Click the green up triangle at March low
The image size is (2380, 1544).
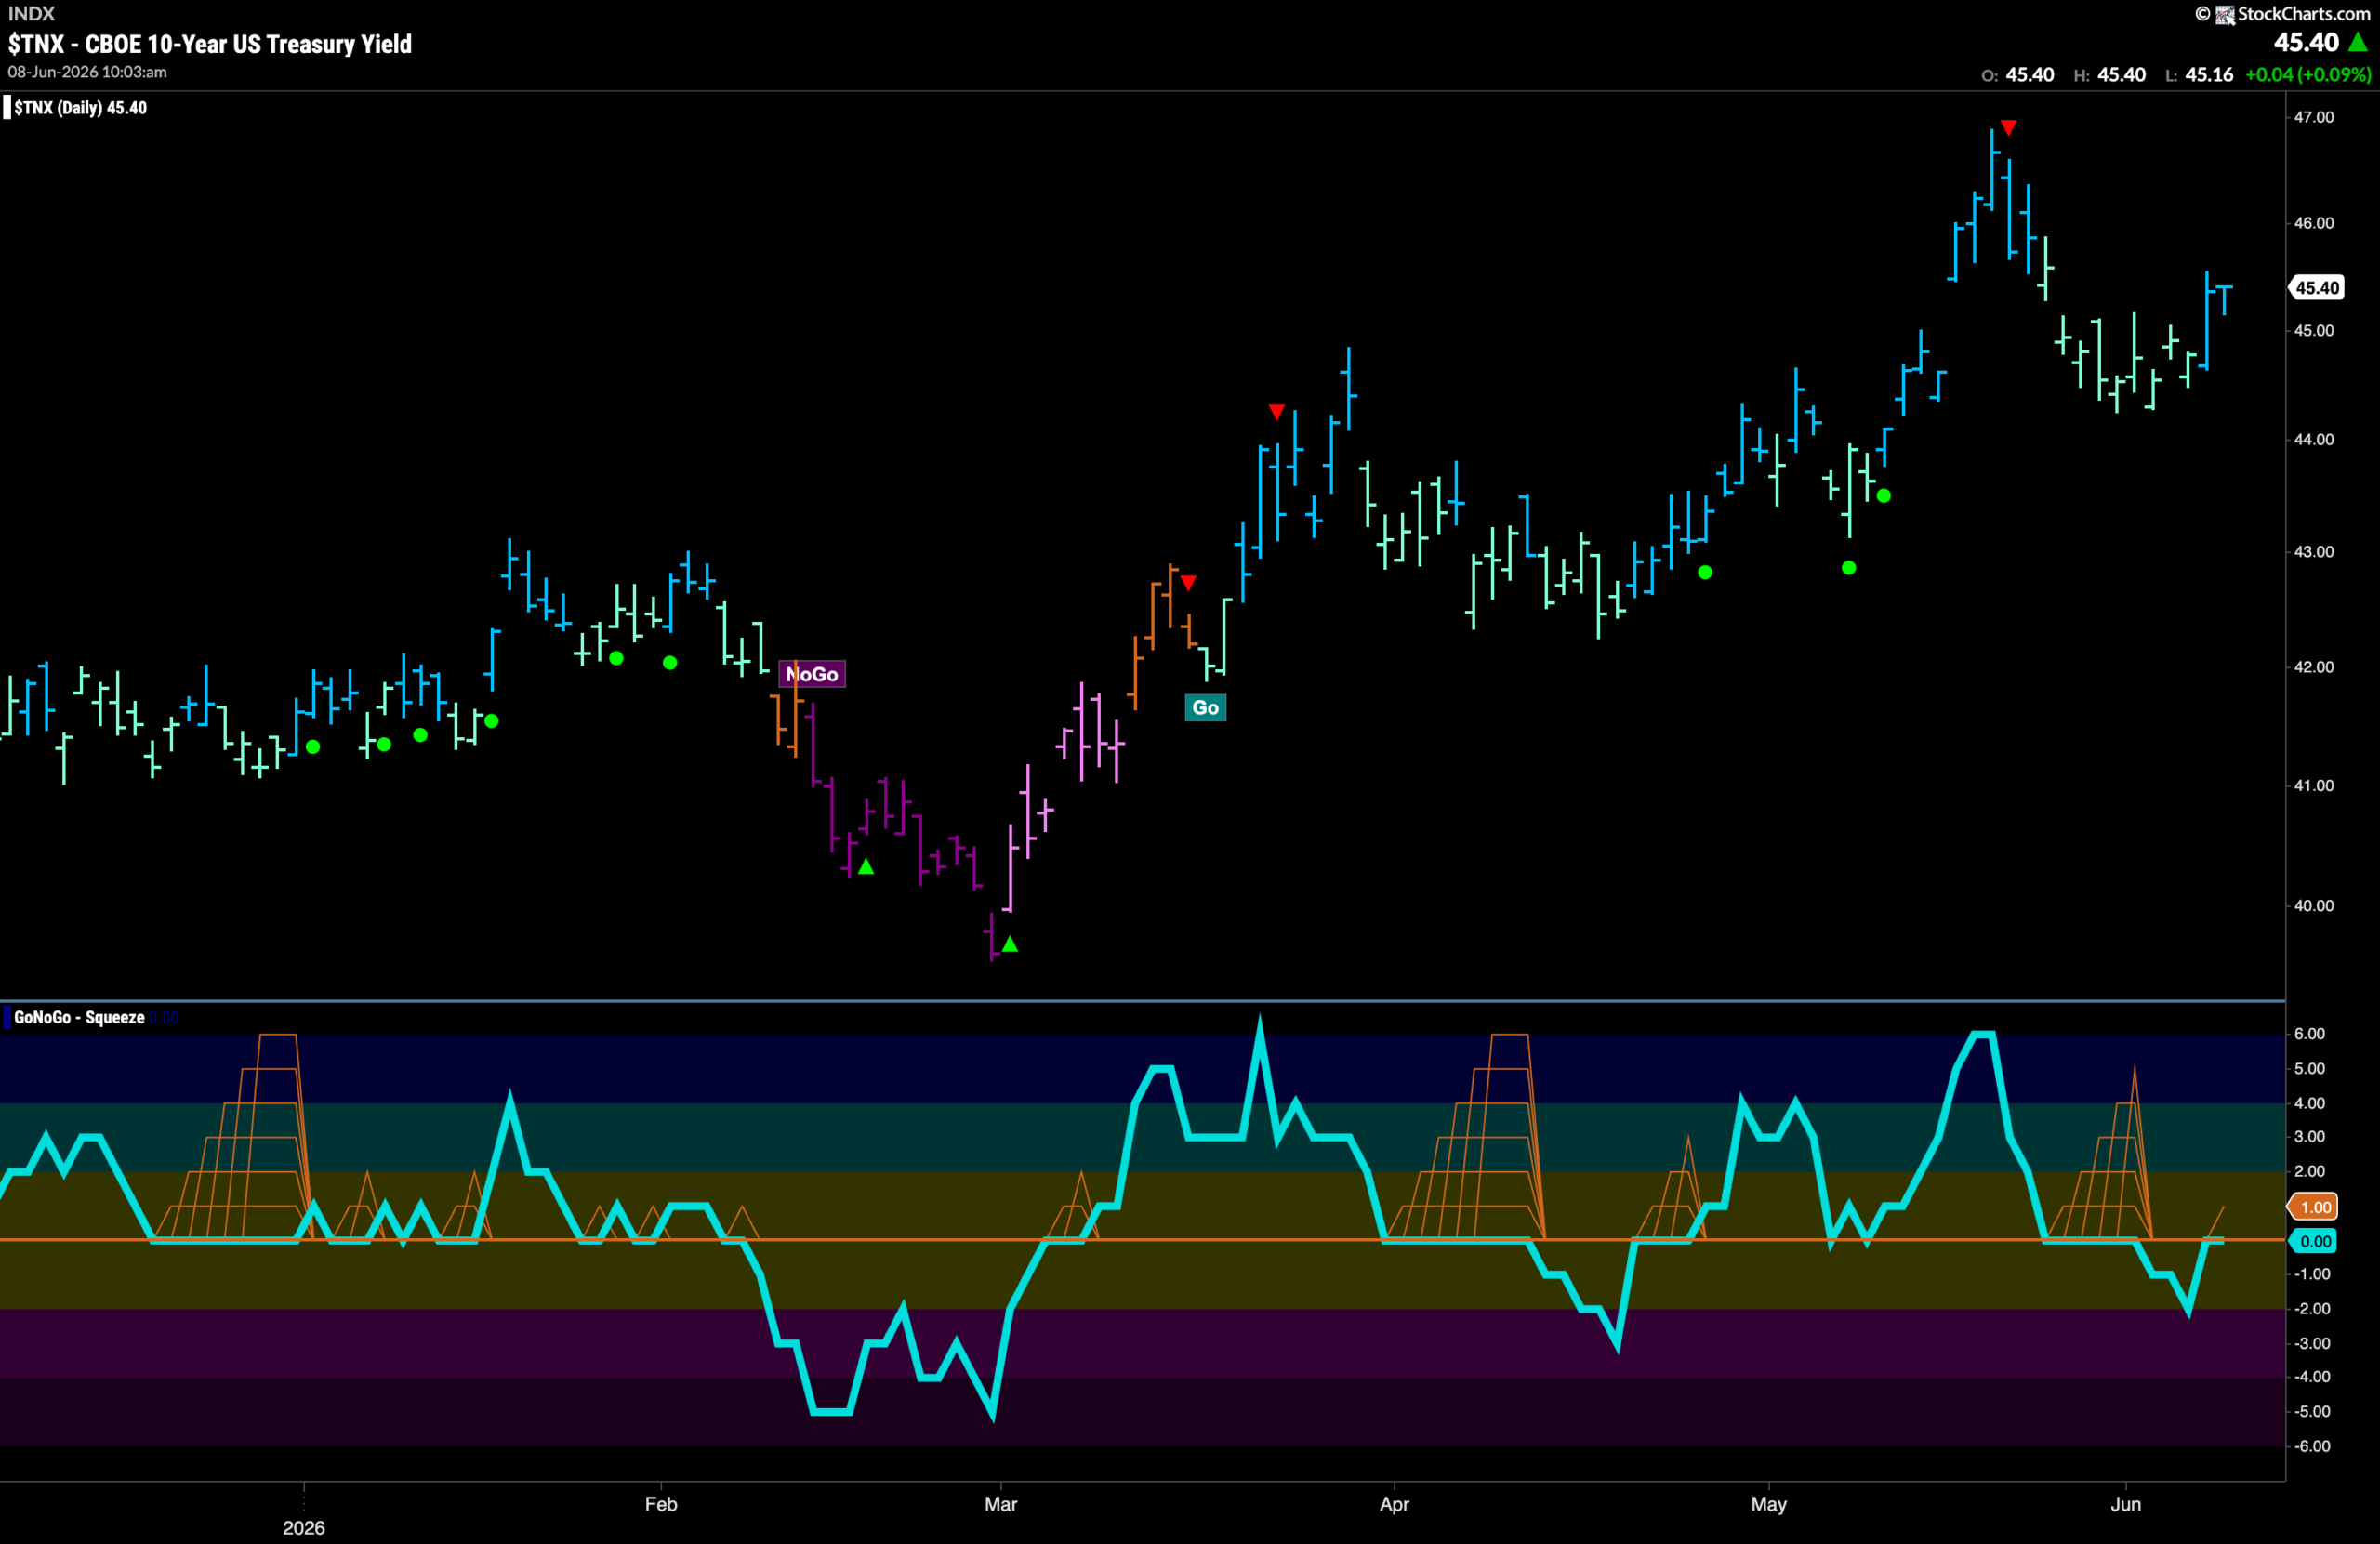pos(1010,944)
